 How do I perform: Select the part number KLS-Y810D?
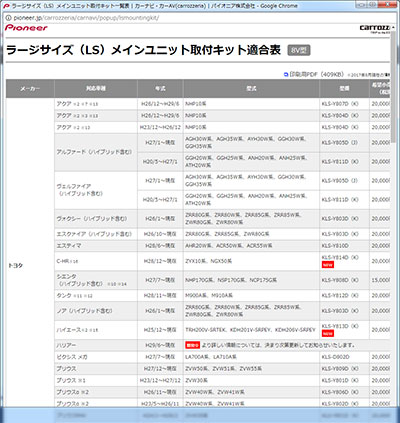(x=335, y=246)
